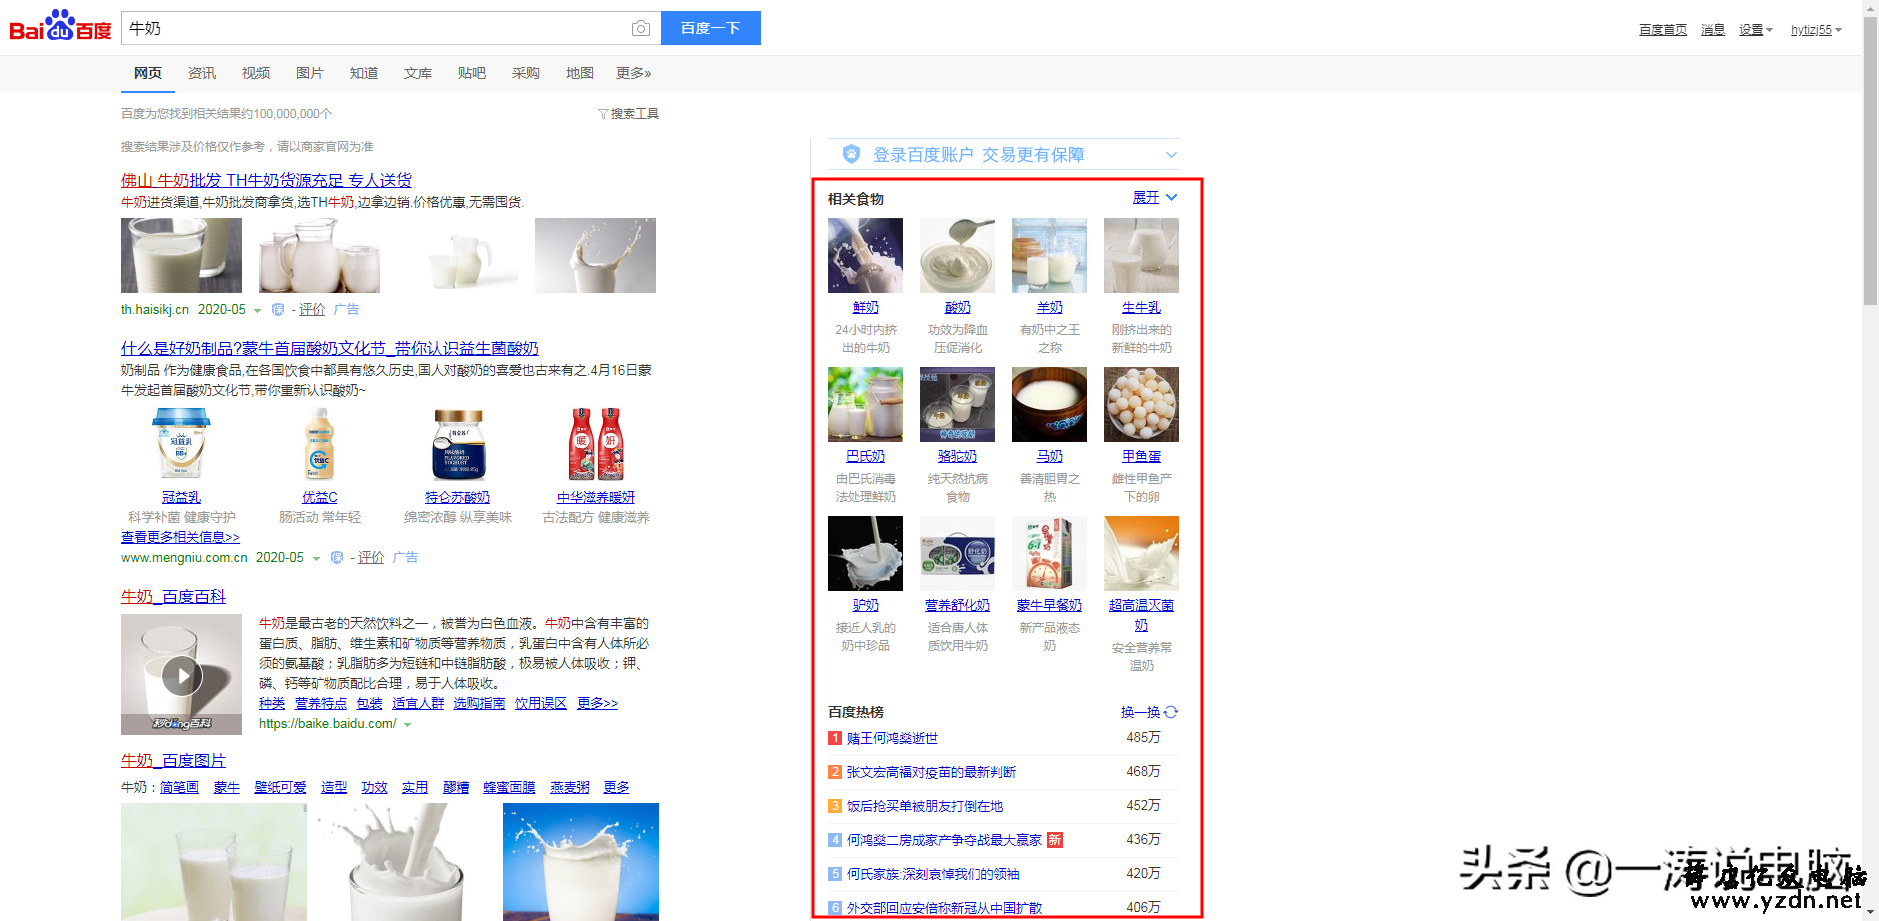The width and height of the screenshot is (1879, 921).
Task: Click the Baidu logo
Action: point(60,27)
